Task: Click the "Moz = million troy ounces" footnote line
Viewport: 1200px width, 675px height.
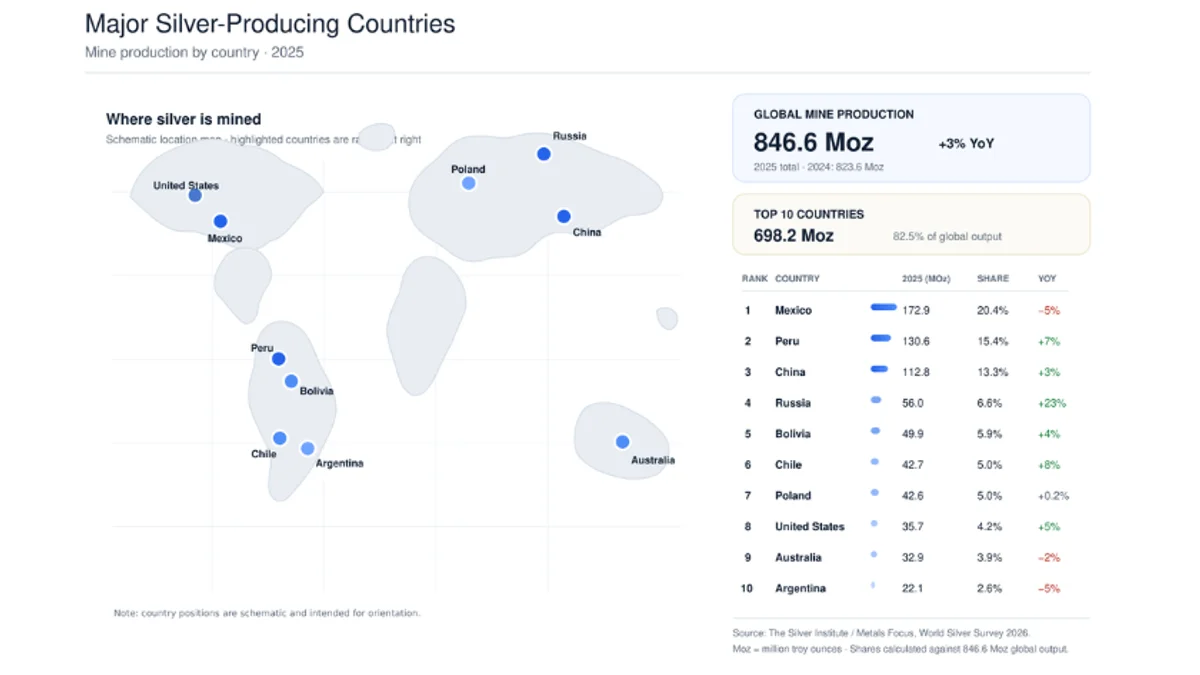Action: coord(901,649)
